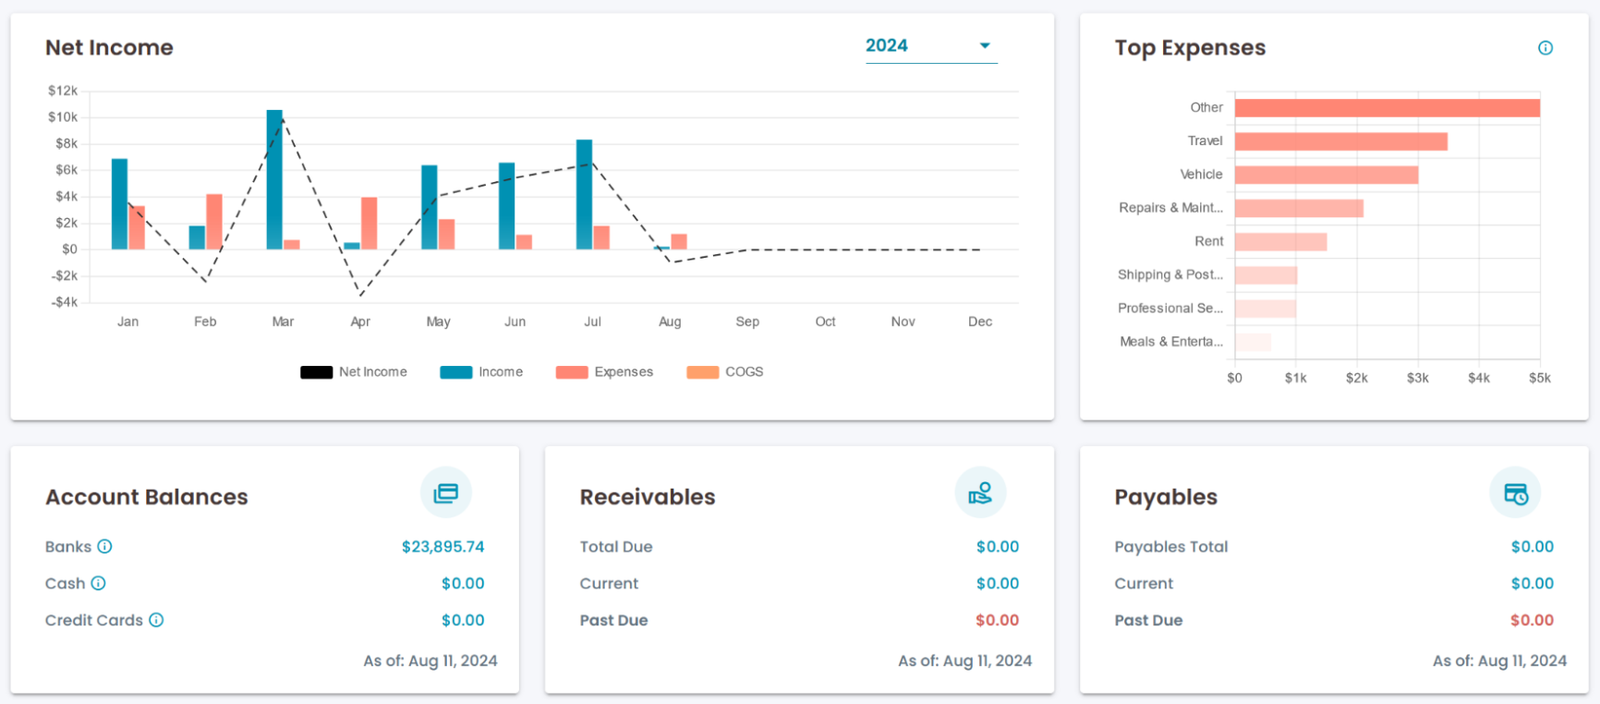
Task: Toggle COGS series in chart legend
Action: coord(725,372)
